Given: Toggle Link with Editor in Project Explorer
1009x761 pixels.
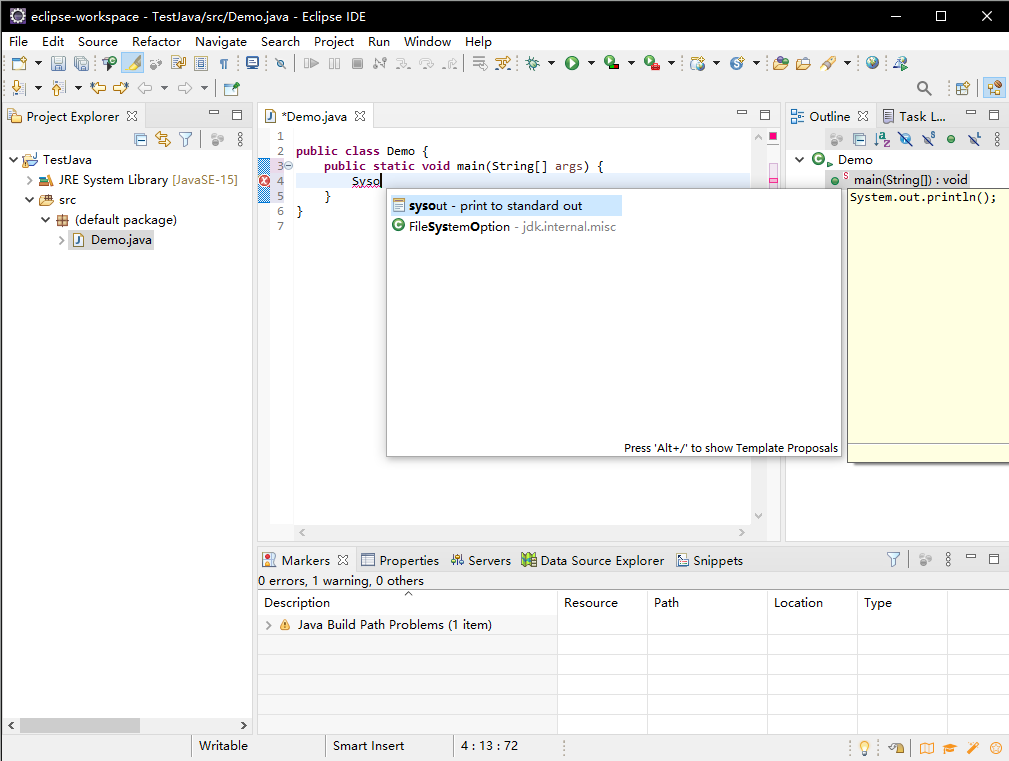Looking at the screenshot, I should pyautogui.click(x=163, y=139).
